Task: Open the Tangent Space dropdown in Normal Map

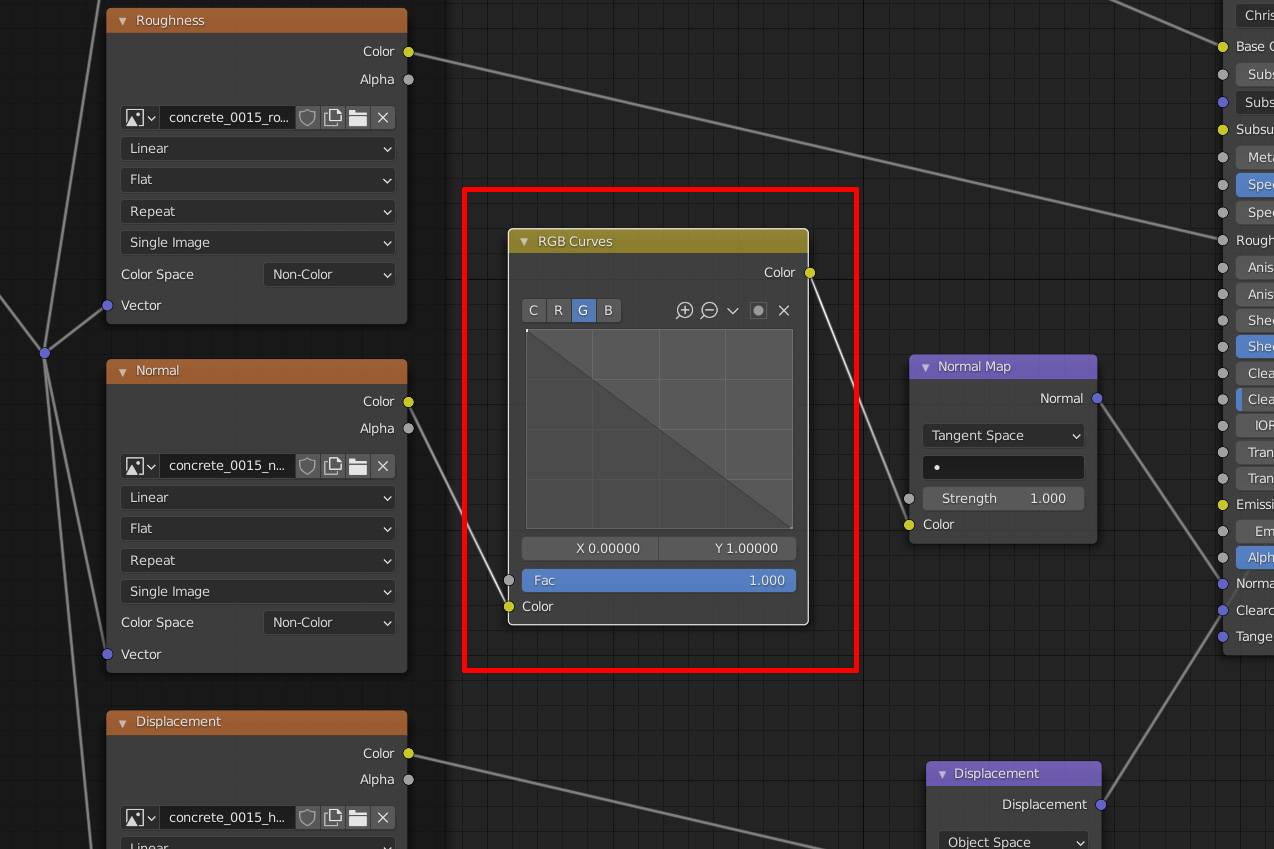Action: coord(1003,436)
